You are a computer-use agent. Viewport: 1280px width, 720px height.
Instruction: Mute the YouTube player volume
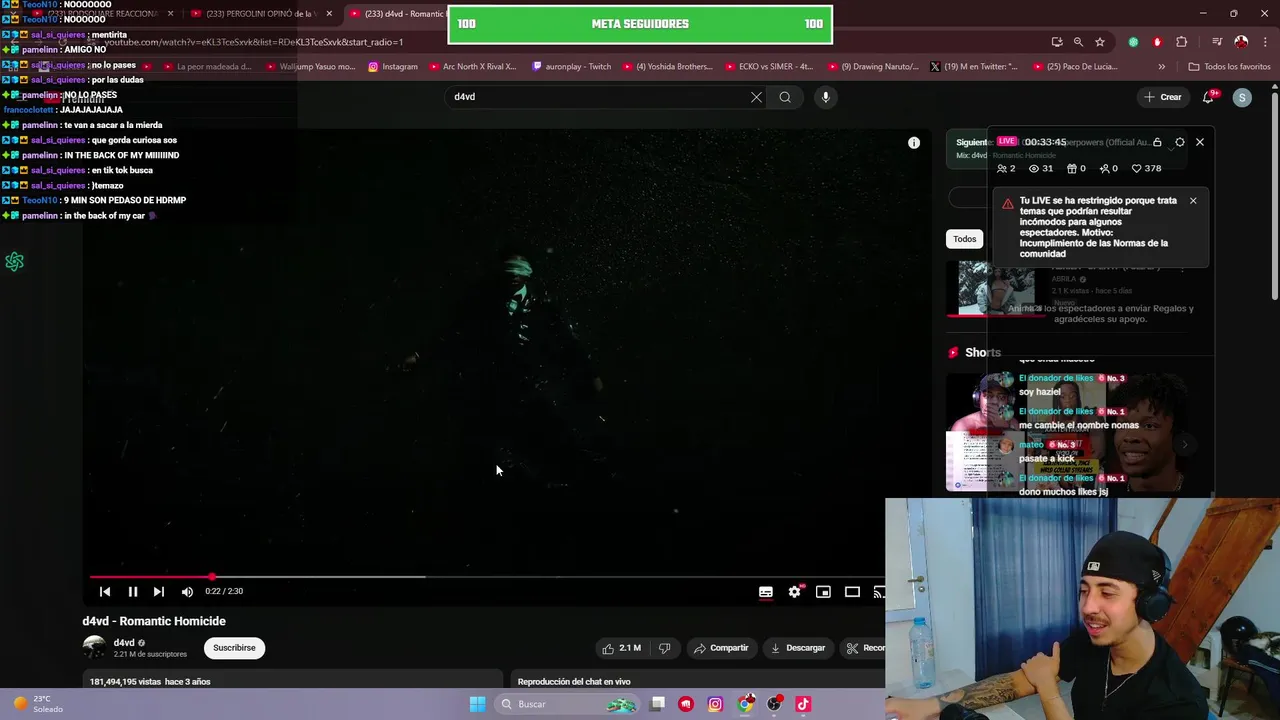click(187, 592)
